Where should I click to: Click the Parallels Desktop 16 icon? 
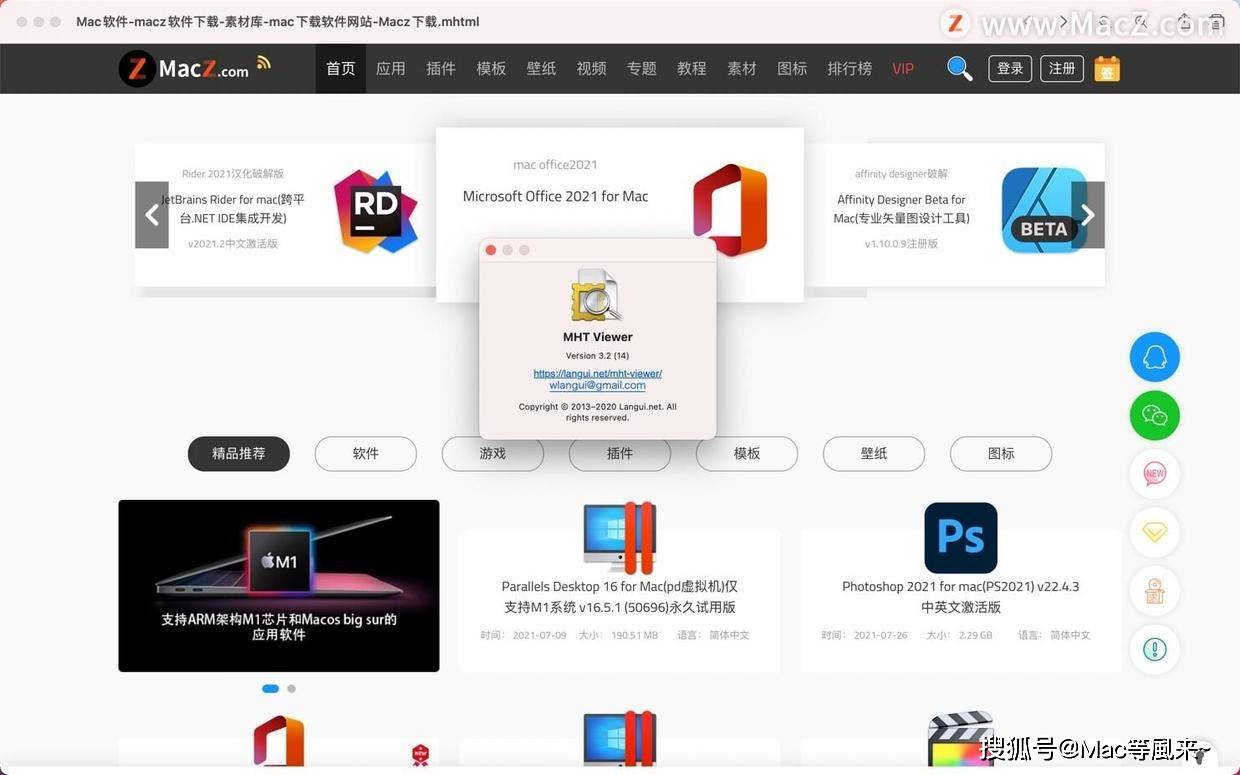(x=619, y=537)
